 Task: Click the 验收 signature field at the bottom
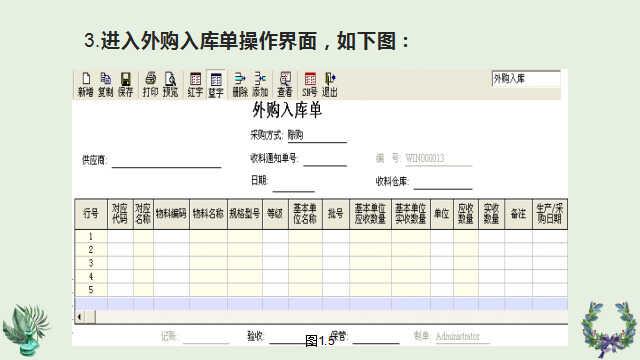pyautogui.click(x=287, y=337)
